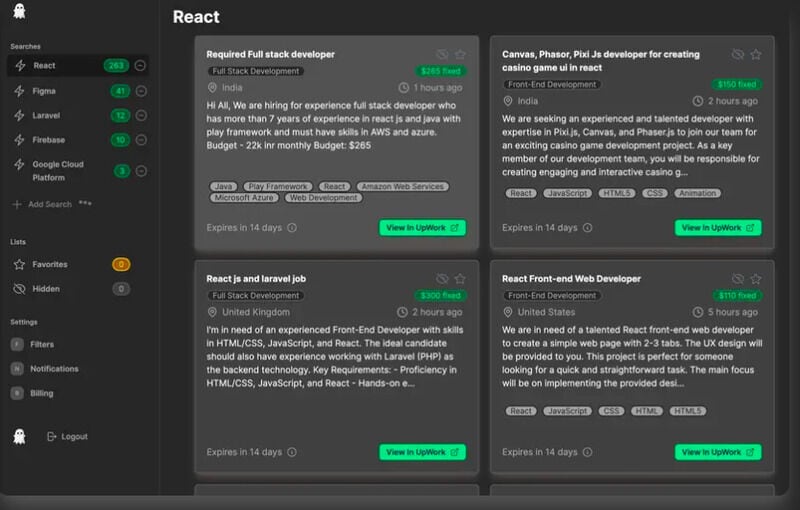The image size is (800, 510).
Task: View Required Full stack developer in UpWork
Action: (422, 227)
